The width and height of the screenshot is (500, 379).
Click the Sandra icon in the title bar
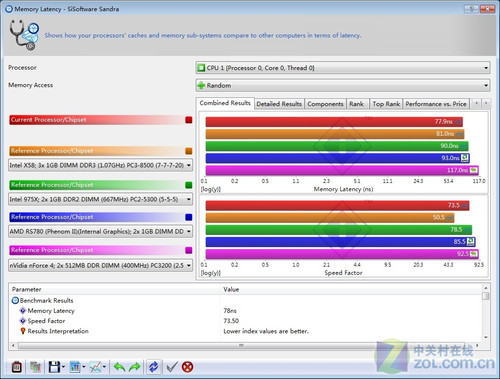click(9, 9)
